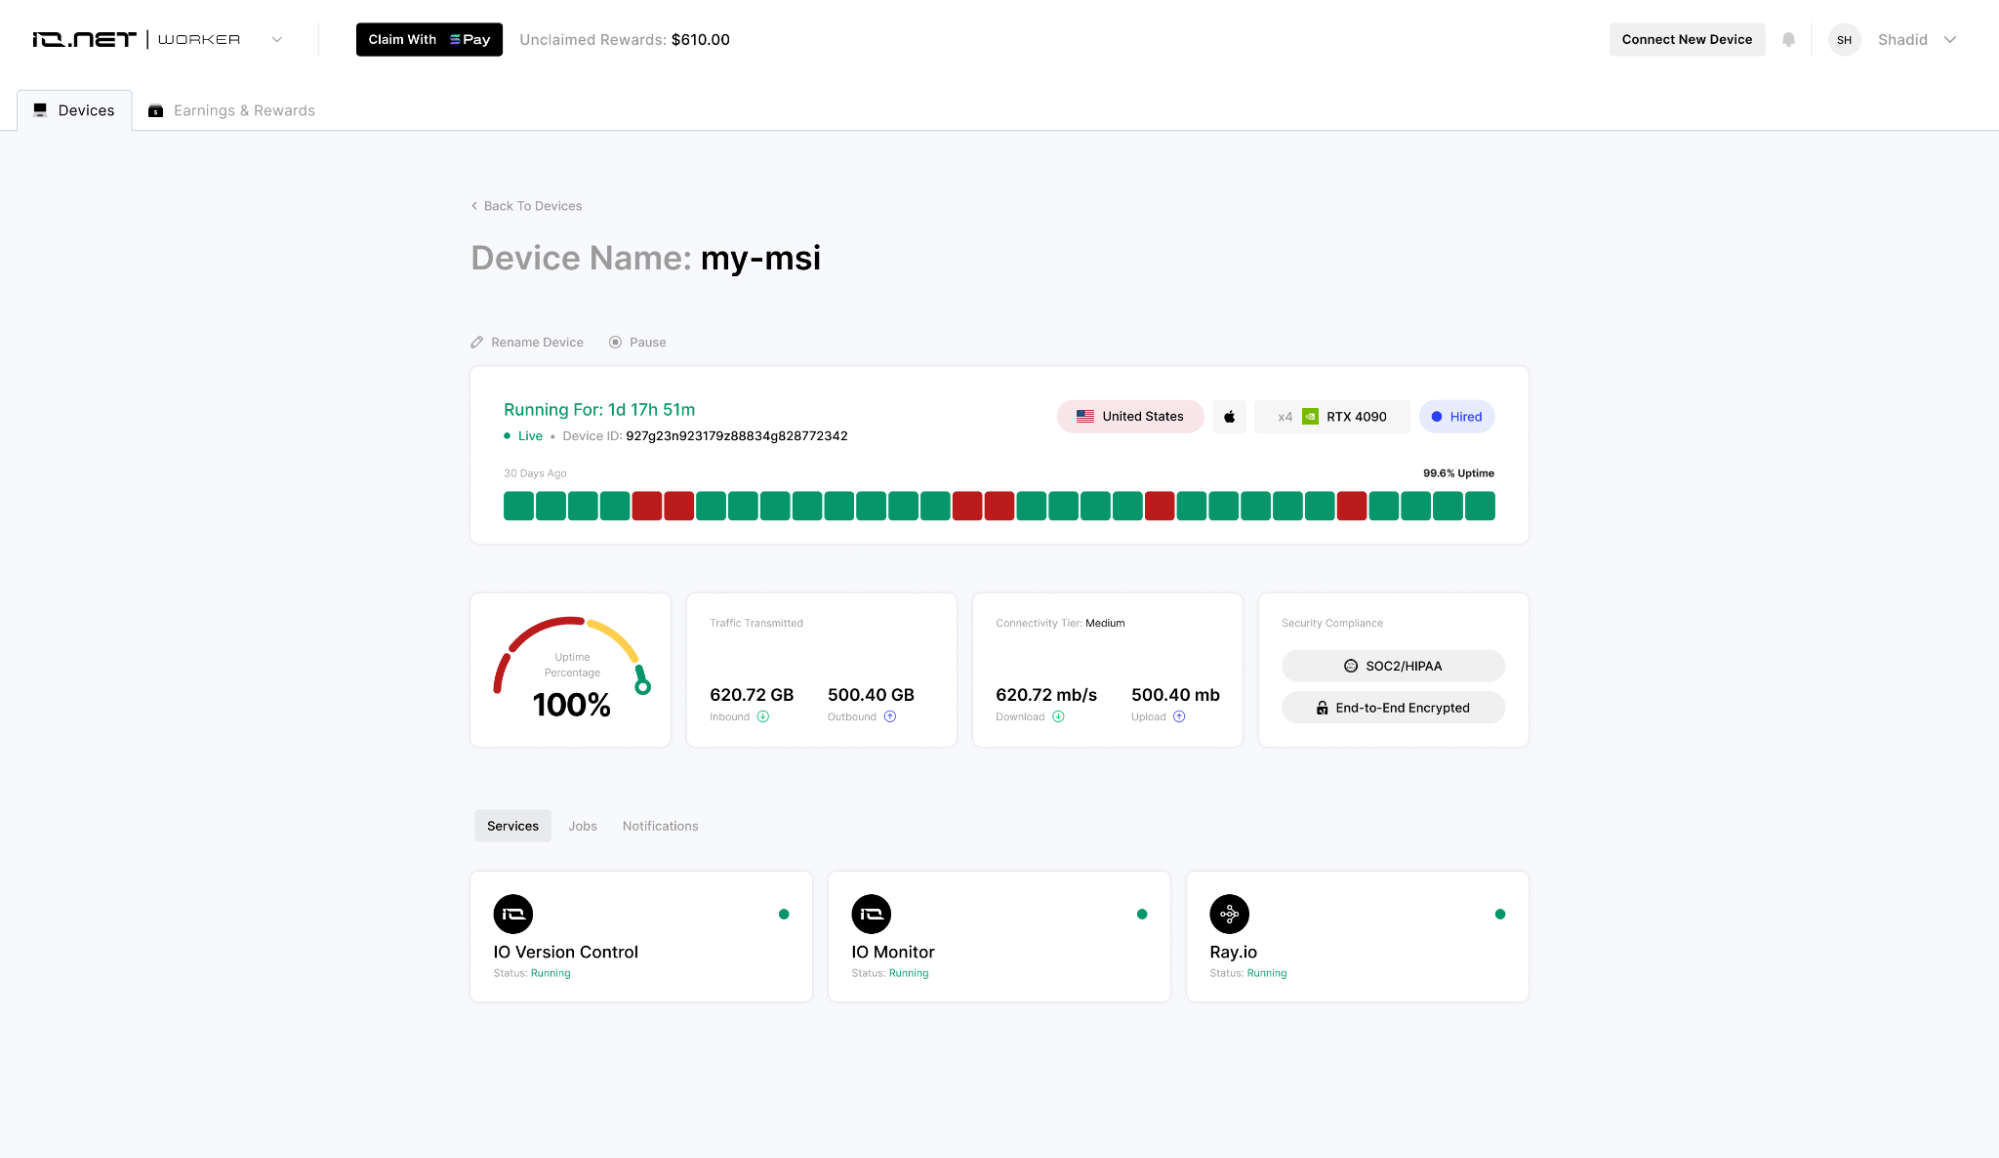Click the Devices tab monitor icon
The height and width of the screenshot is (1158, 1999).
(x=40, y=110)
